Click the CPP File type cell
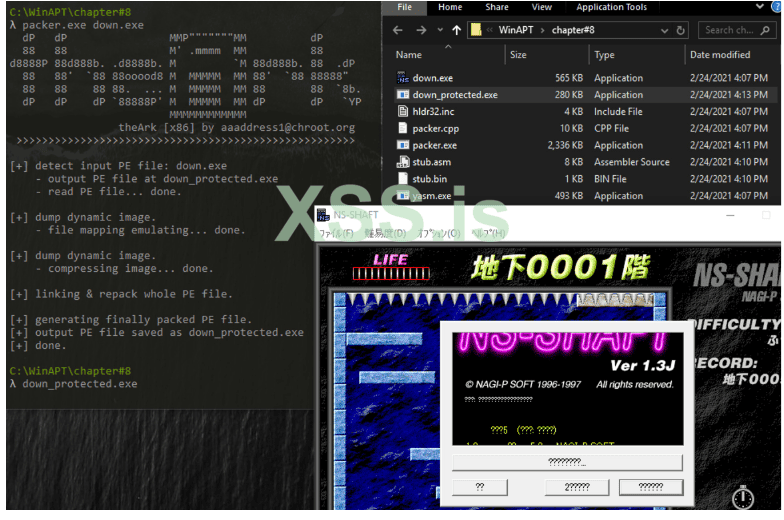Image resolution: width=784 pixels, height=520 pixels. coord(611,128)
